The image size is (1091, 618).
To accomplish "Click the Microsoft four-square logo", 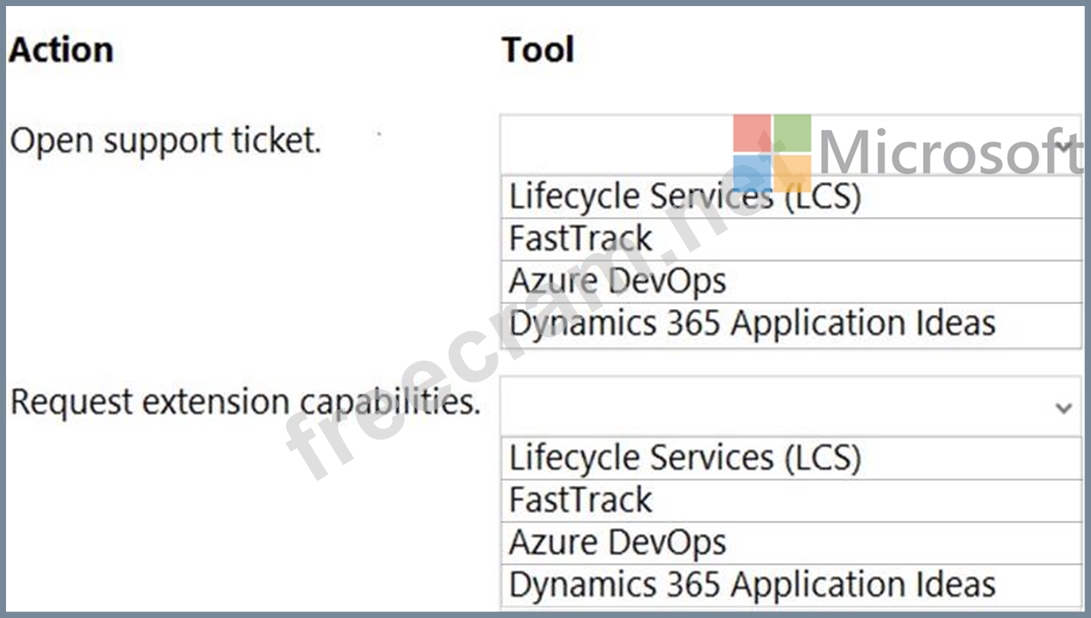I will [771, 153].
